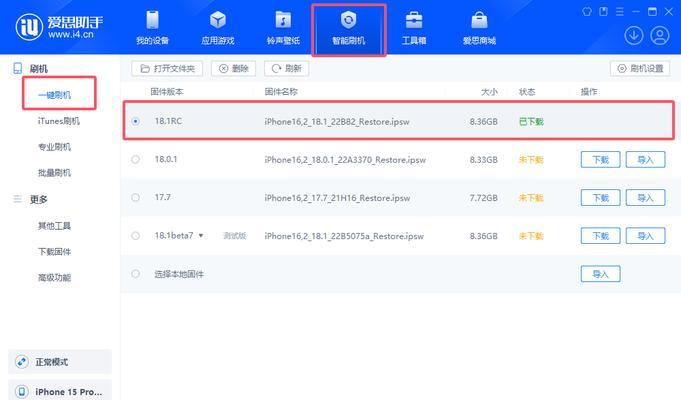Click iPhone16,2_18.0.1_22A3370_Restore.ipsw file name
This screenshot has width=681, height=400.
(345, 160)
